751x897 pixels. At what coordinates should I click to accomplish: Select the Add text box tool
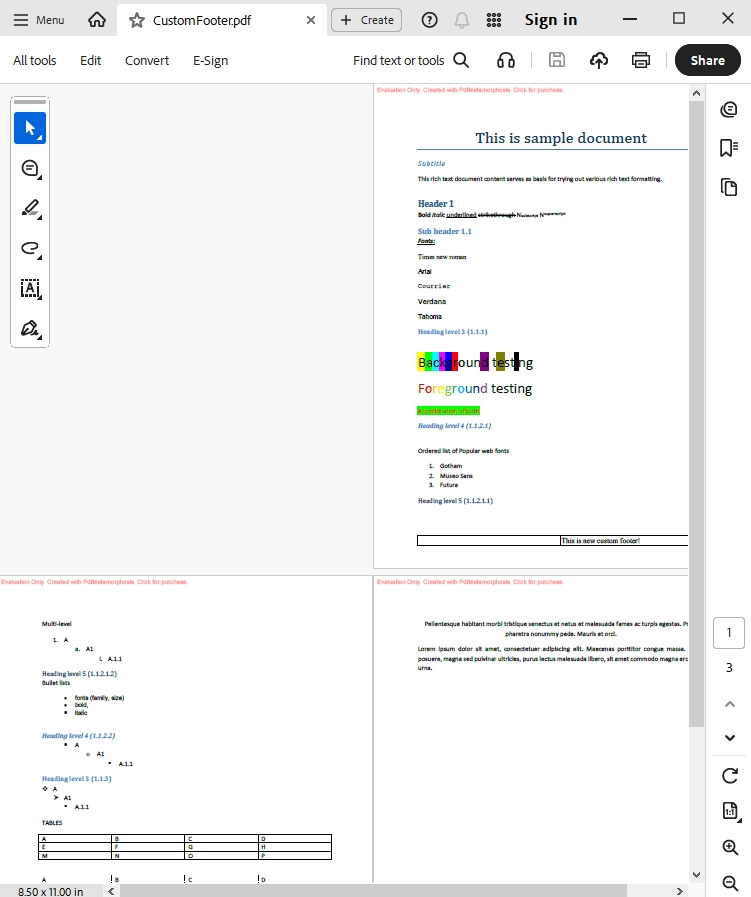coord(30,288)
